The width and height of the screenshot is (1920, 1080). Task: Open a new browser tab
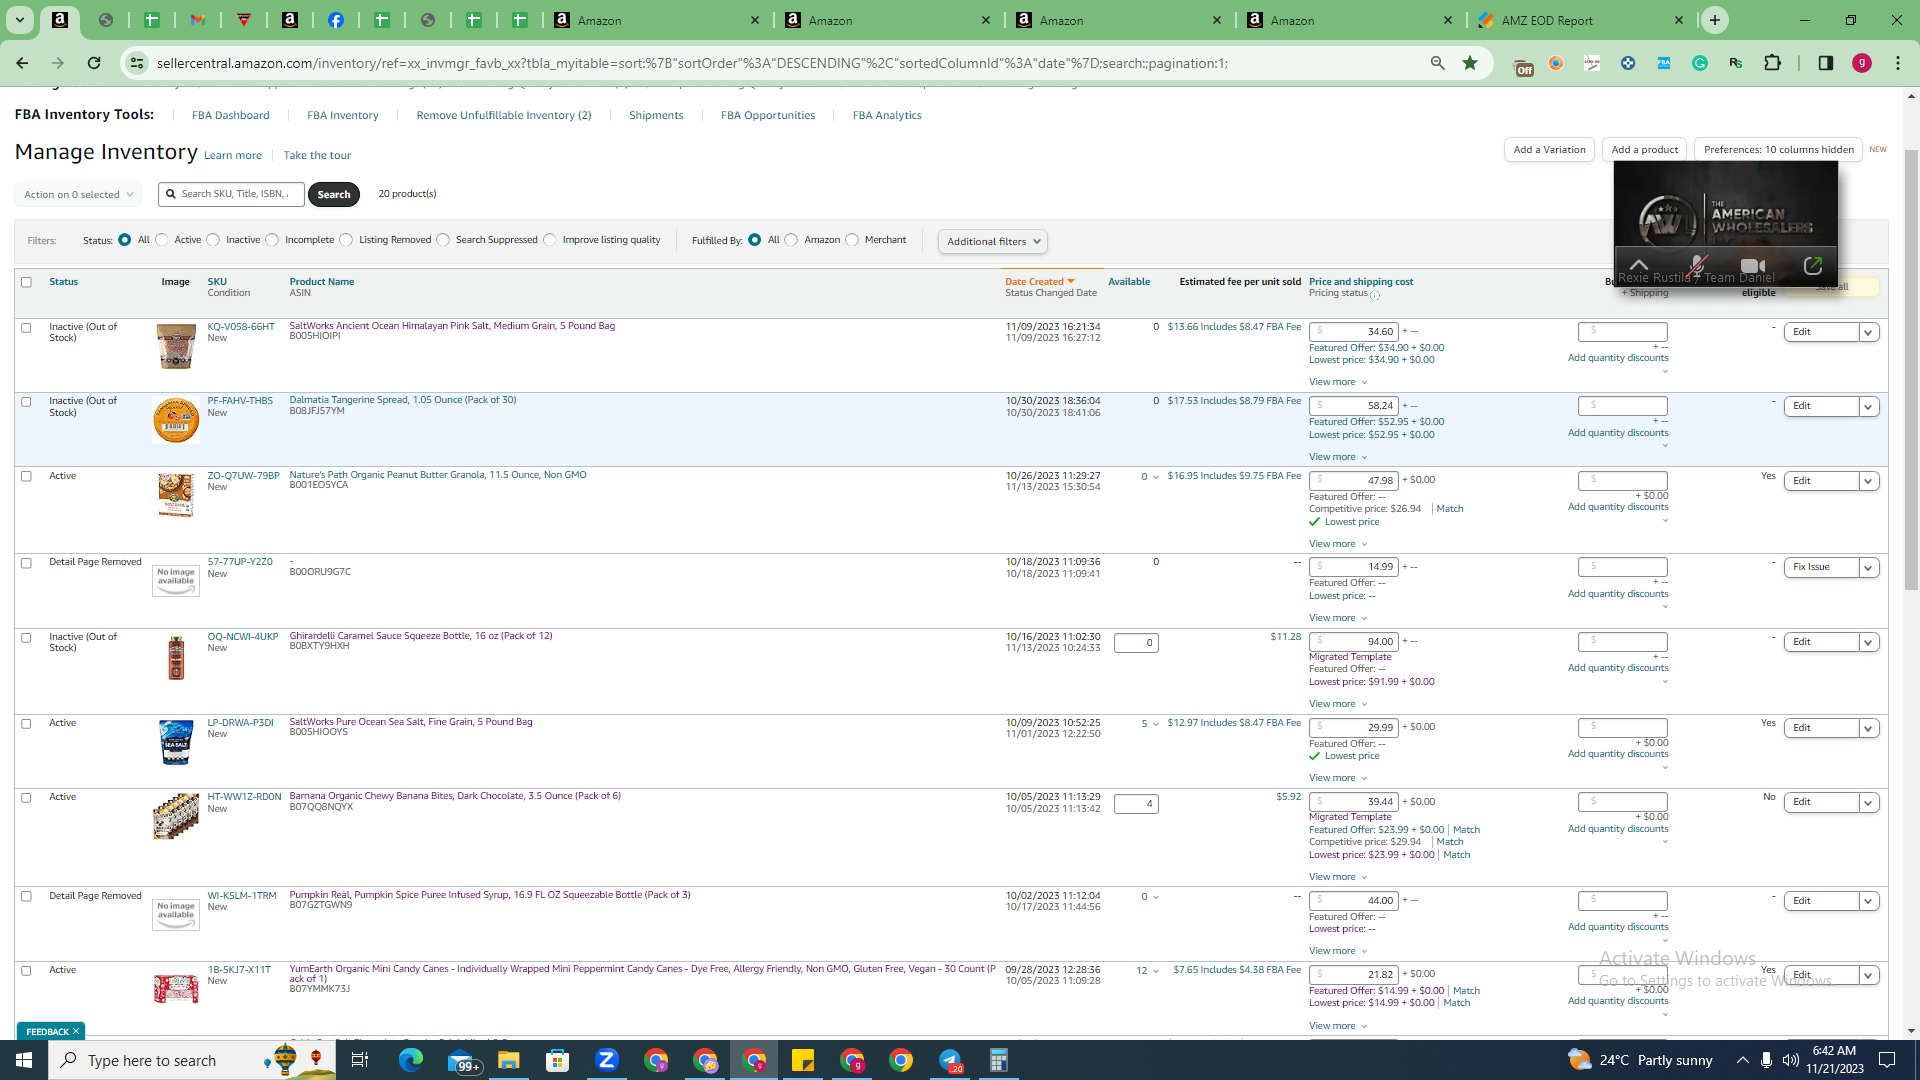point(1715,20)
